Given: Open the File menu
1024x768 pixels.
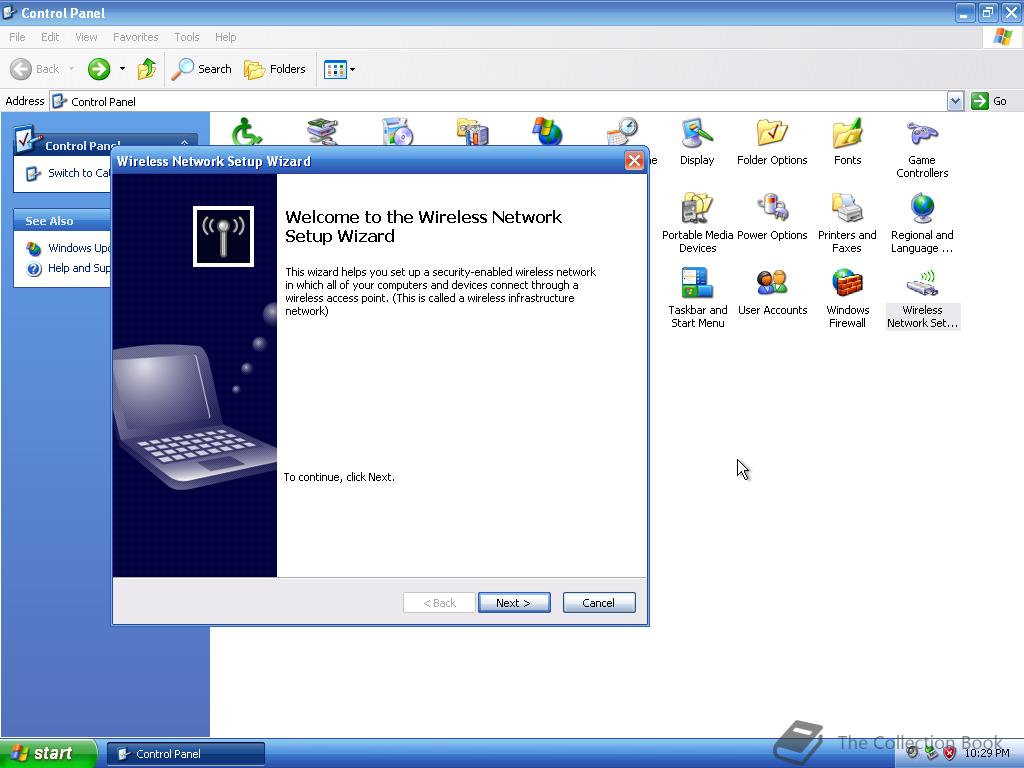Looking at the screenshot, I should pos(17,37).
